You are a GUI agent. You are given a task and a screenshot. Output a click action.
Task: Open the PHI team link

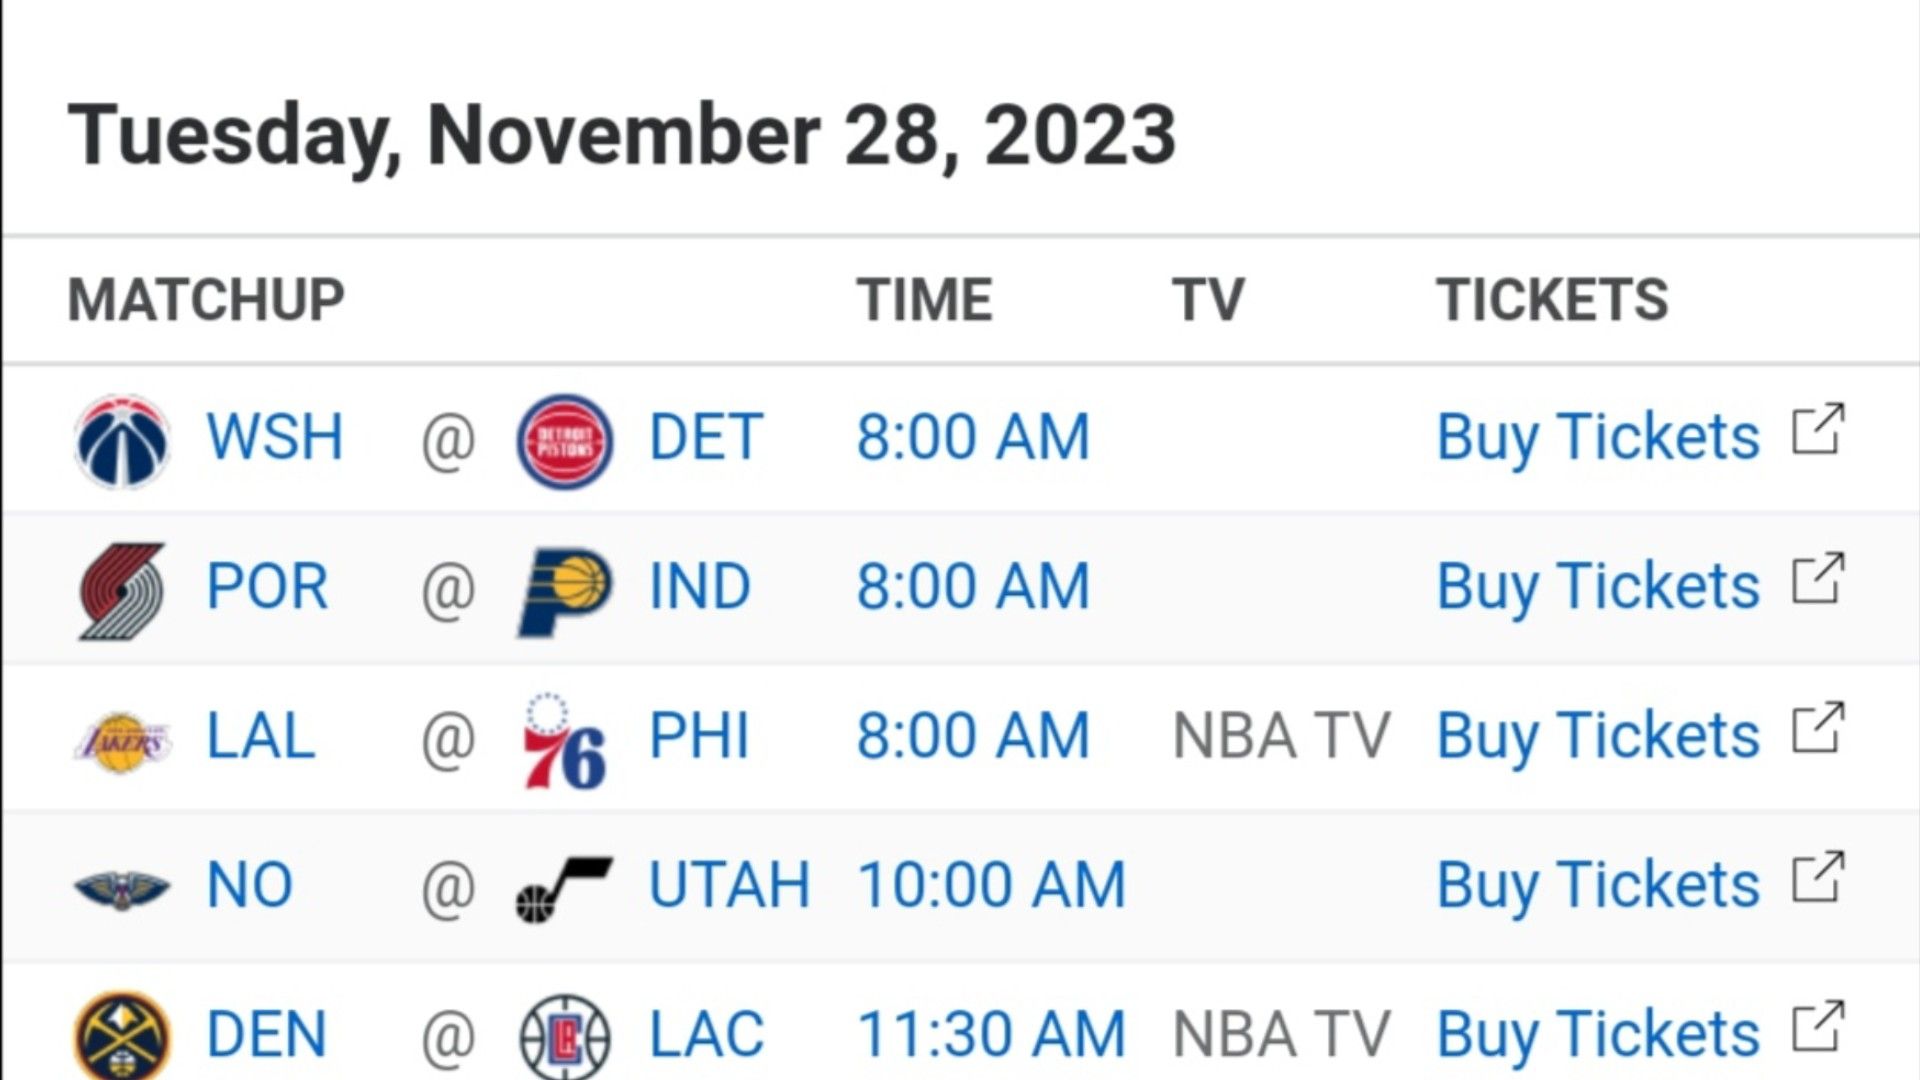coord(699,737)
